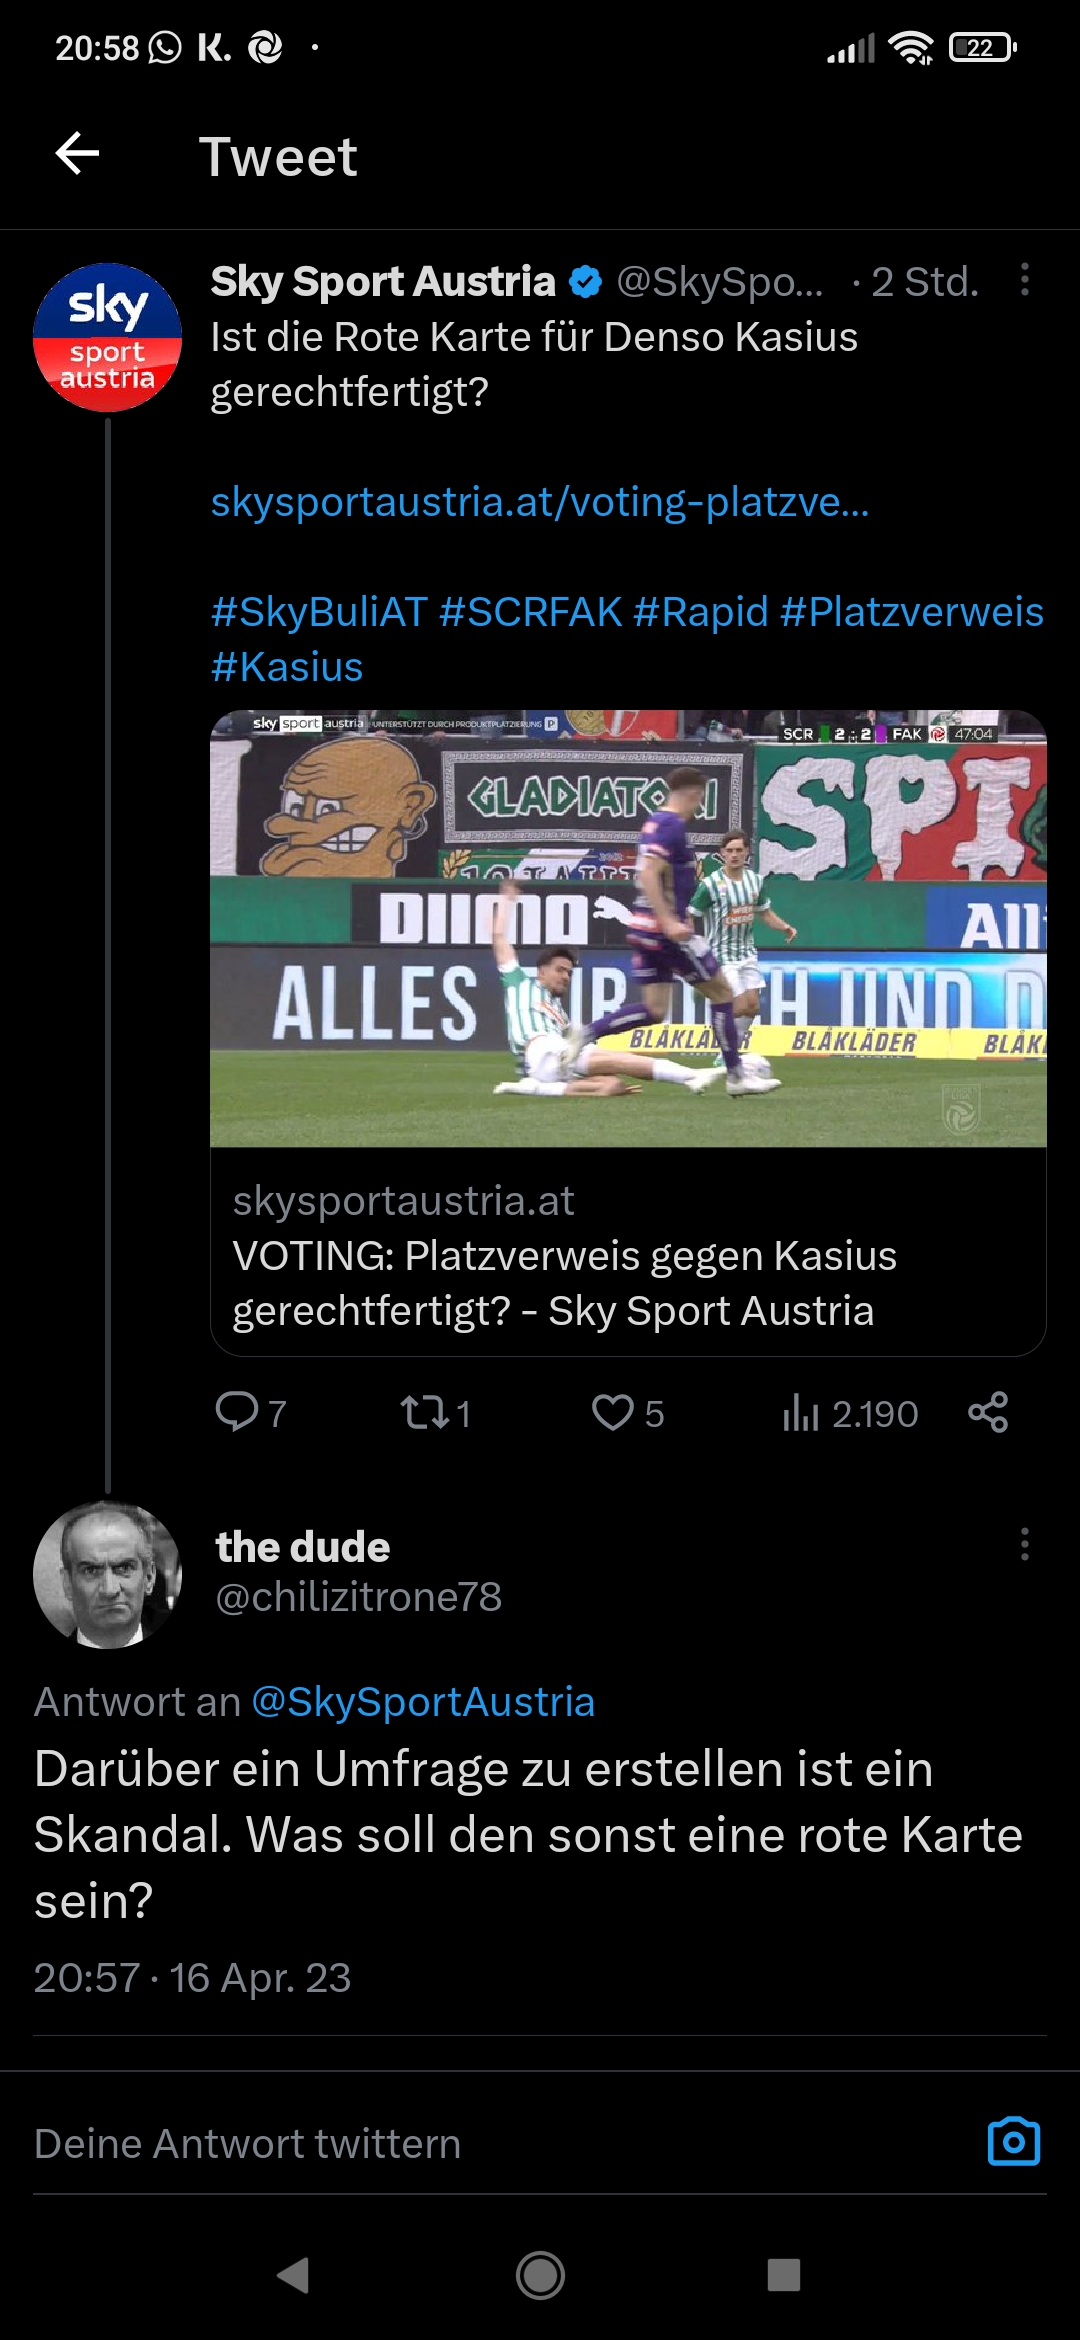The width and height of the screenshot is (1080, 2340).
Task: Open the #Kasius hashtag
Action: pos(287,667)
